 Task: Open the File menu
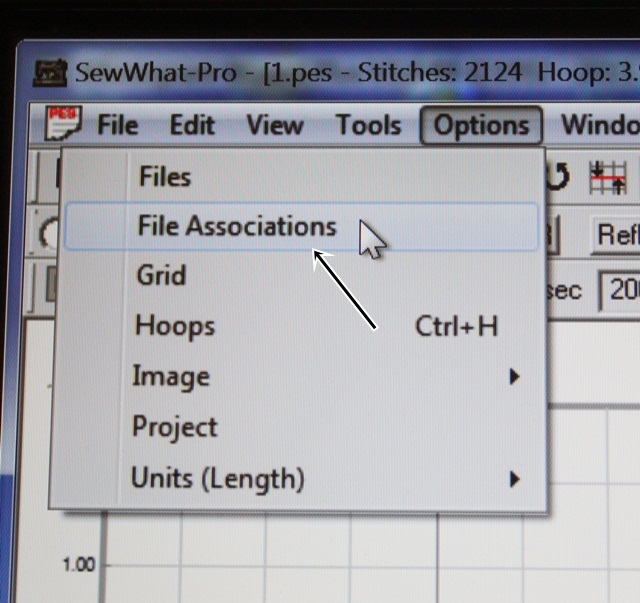point(117,126)
